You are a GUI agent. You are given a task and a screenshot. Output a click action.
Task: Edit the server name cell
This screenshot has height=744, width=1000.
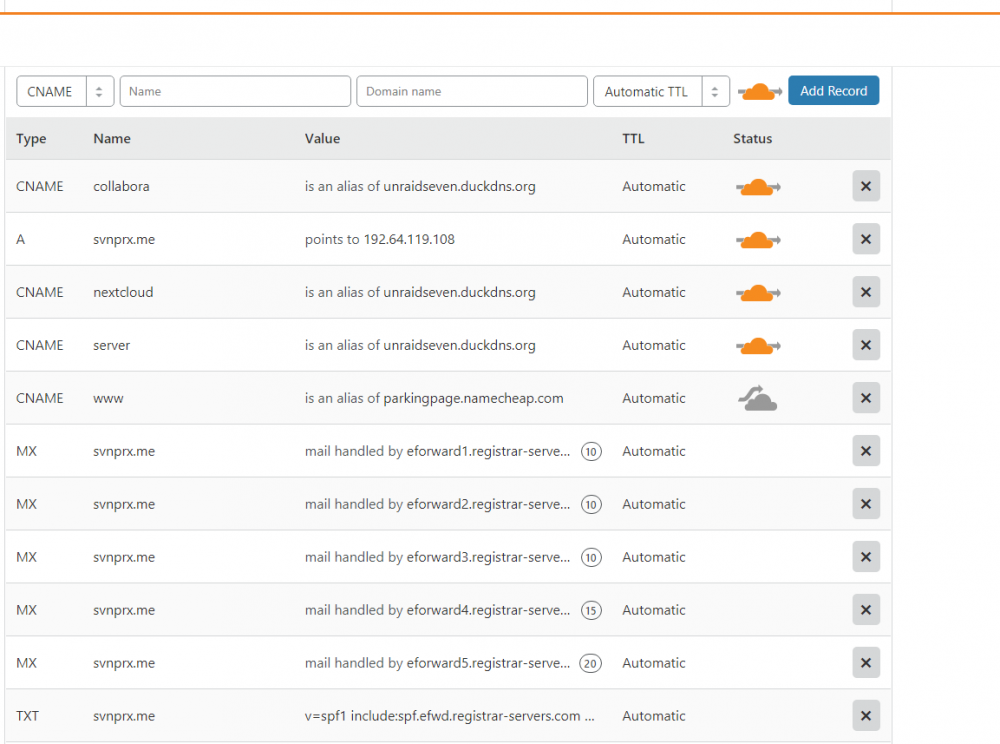(x=112, y=345)
